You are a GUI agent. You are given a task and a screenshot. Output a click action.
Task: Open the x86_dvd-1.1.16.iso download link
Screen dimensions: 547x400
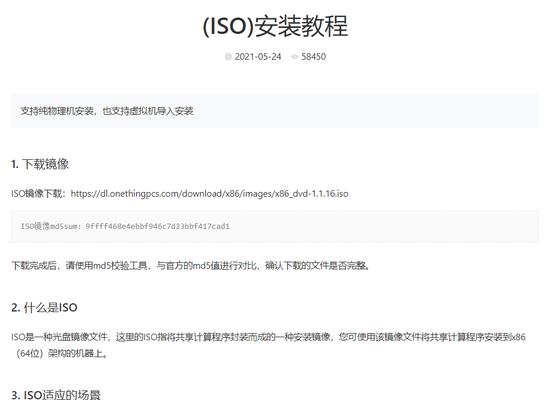point(209,194)
